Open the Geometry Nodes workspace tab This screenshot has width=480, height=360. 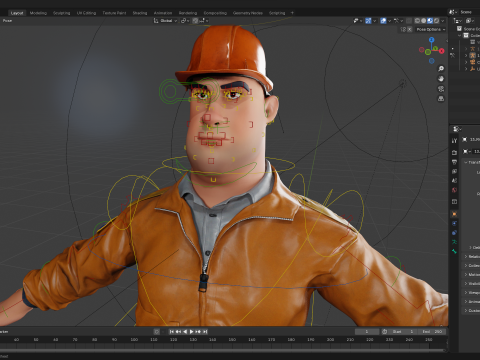tap(248, 13)
